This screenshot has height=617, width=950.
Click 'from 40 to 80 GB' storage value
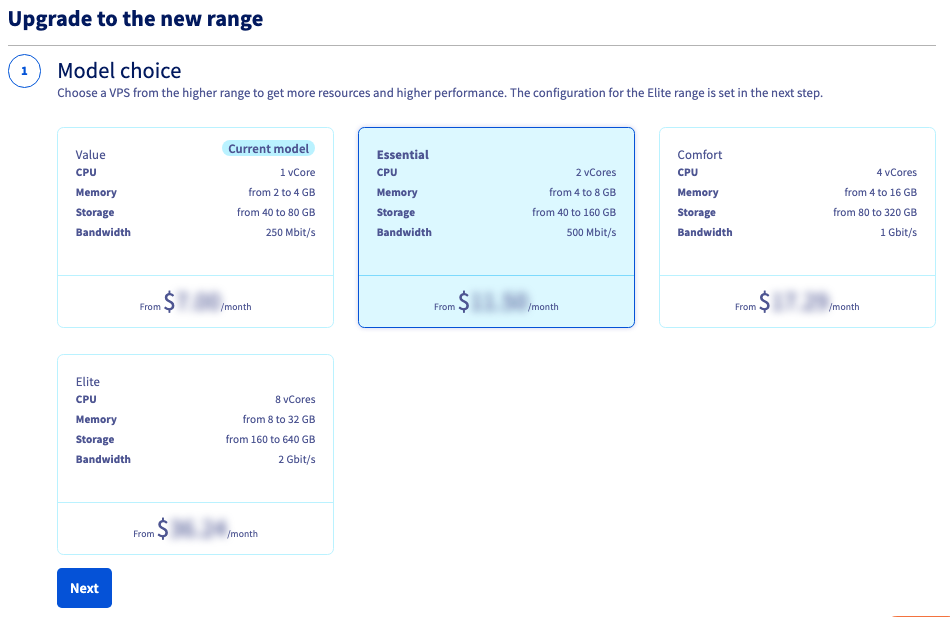[276, 212]
